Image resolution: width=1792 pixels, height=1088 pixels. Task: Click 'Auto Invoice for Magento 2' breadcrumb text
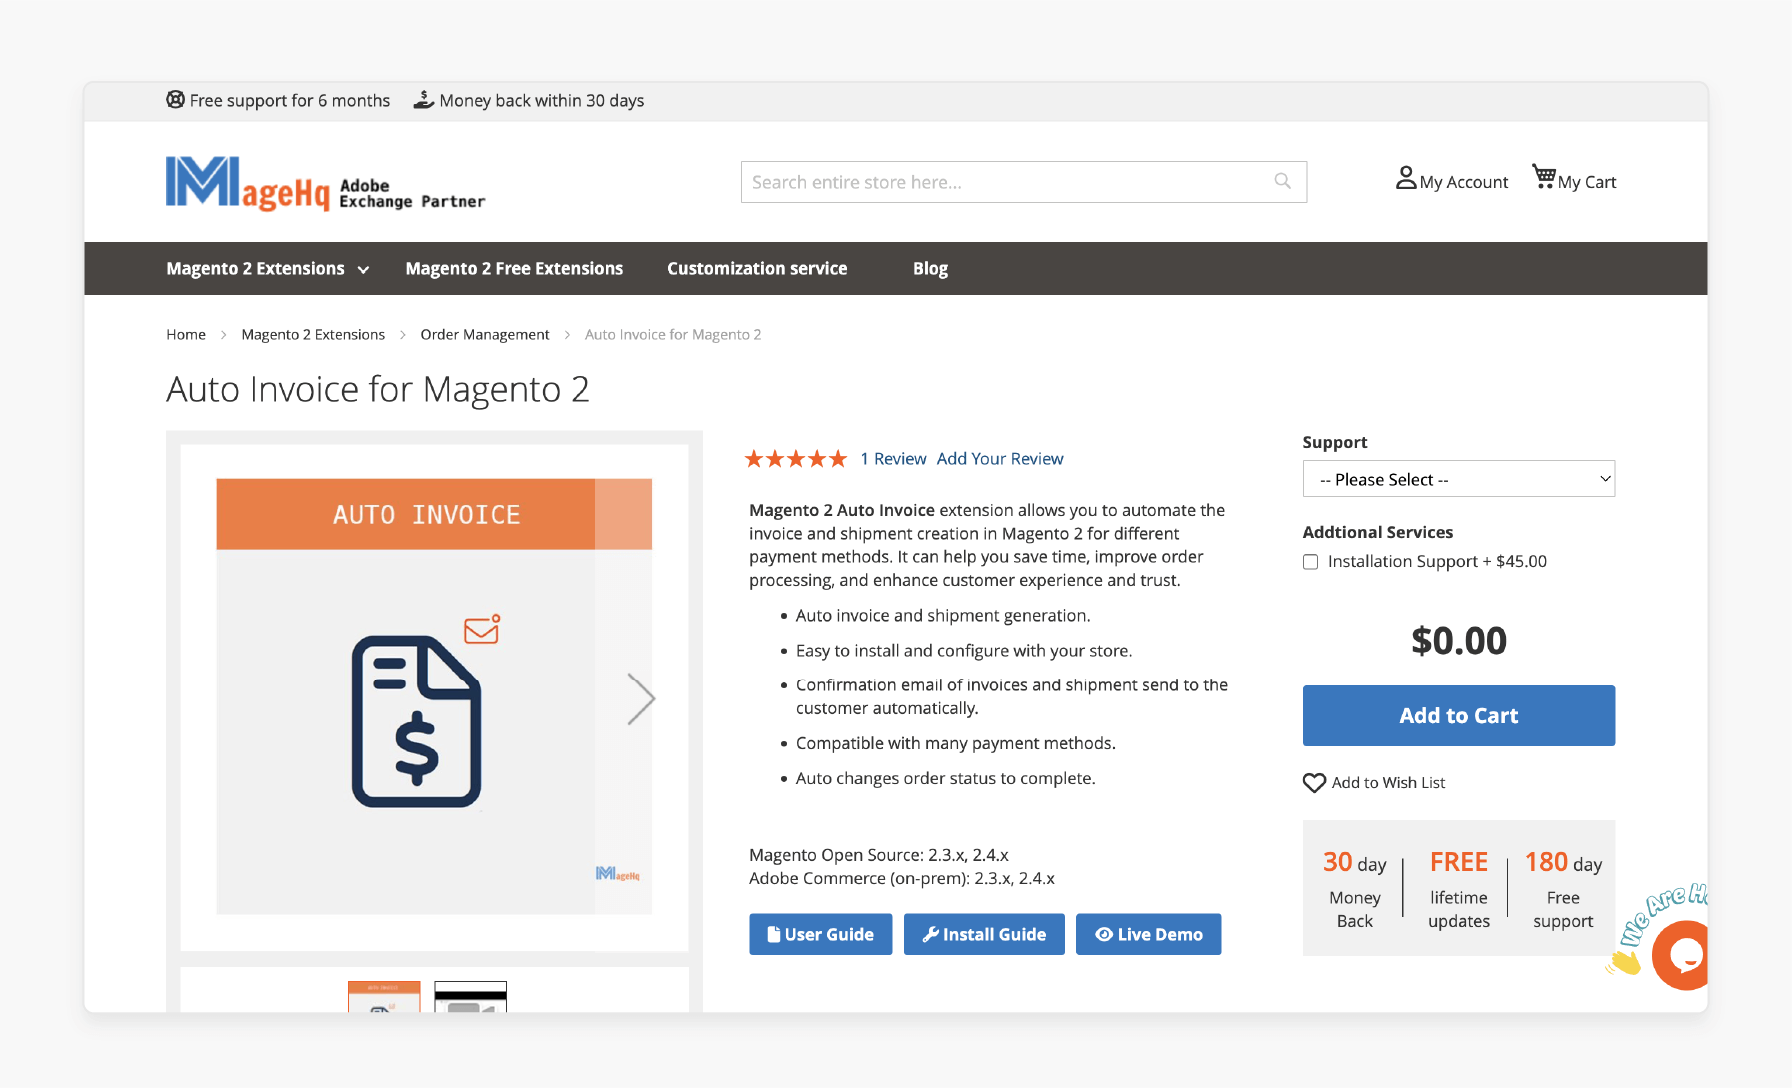point(673,335)
